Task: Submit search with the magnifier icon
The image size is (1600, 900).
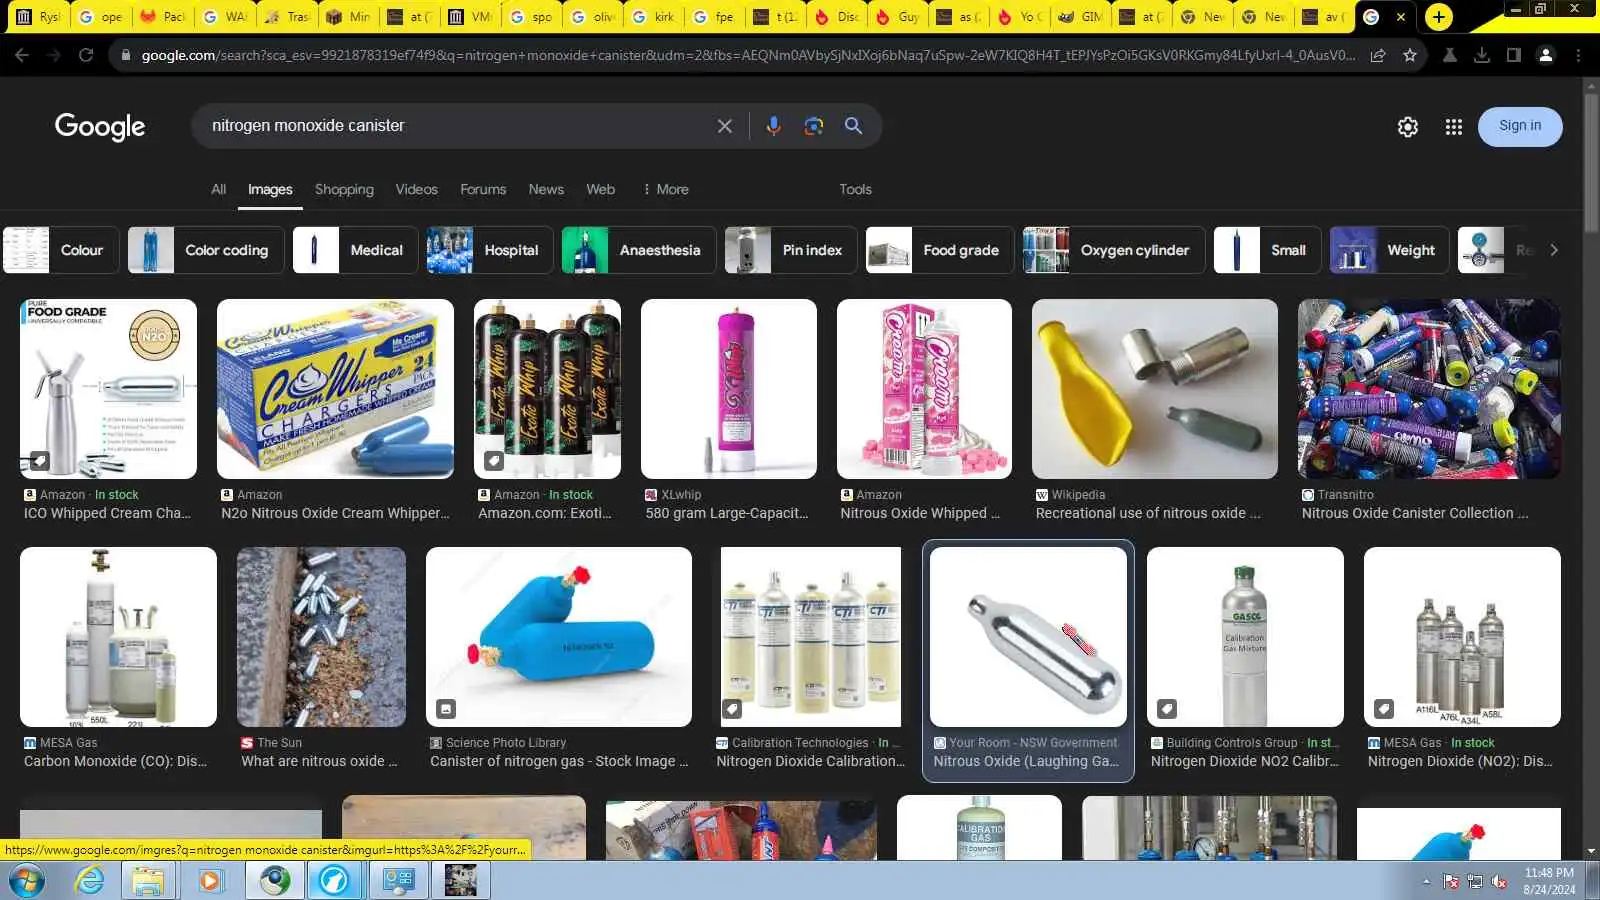Action: pos(853,126)
